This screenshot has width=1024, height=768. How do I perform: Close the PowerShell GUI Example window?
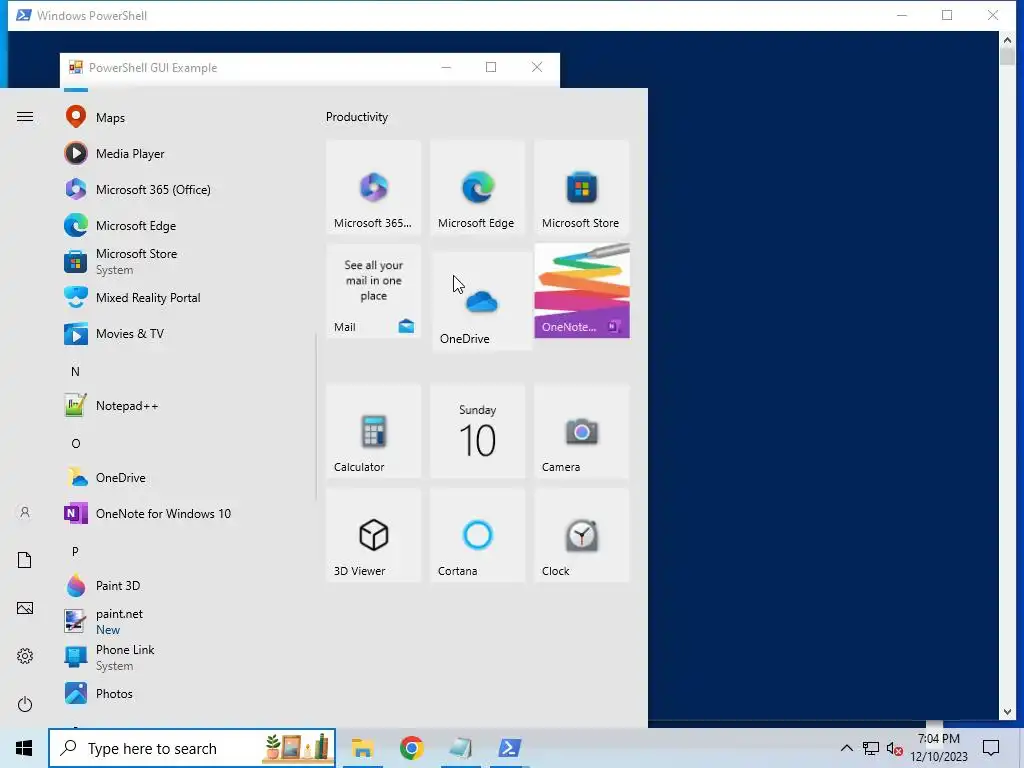click(x=537, y=67)
